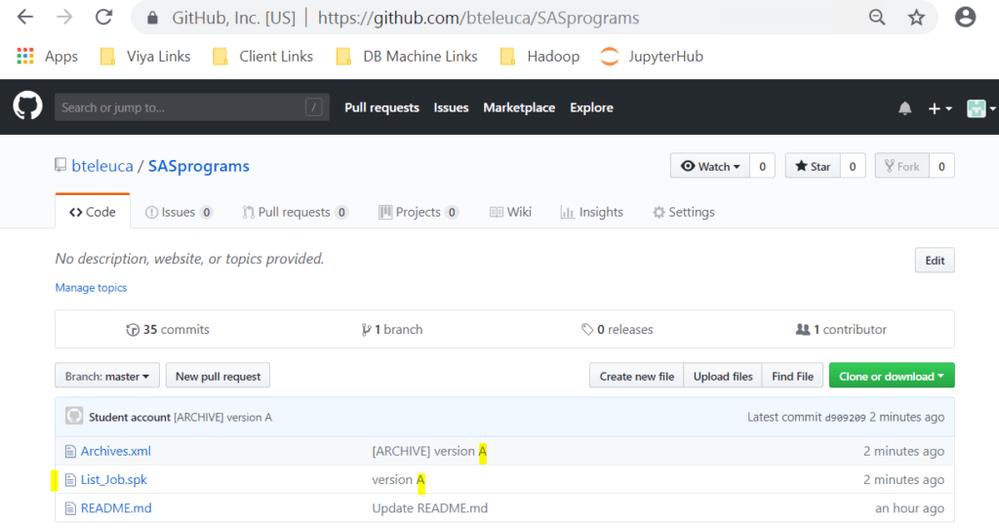Click the latest commit hash d909209

click(845, 417)
